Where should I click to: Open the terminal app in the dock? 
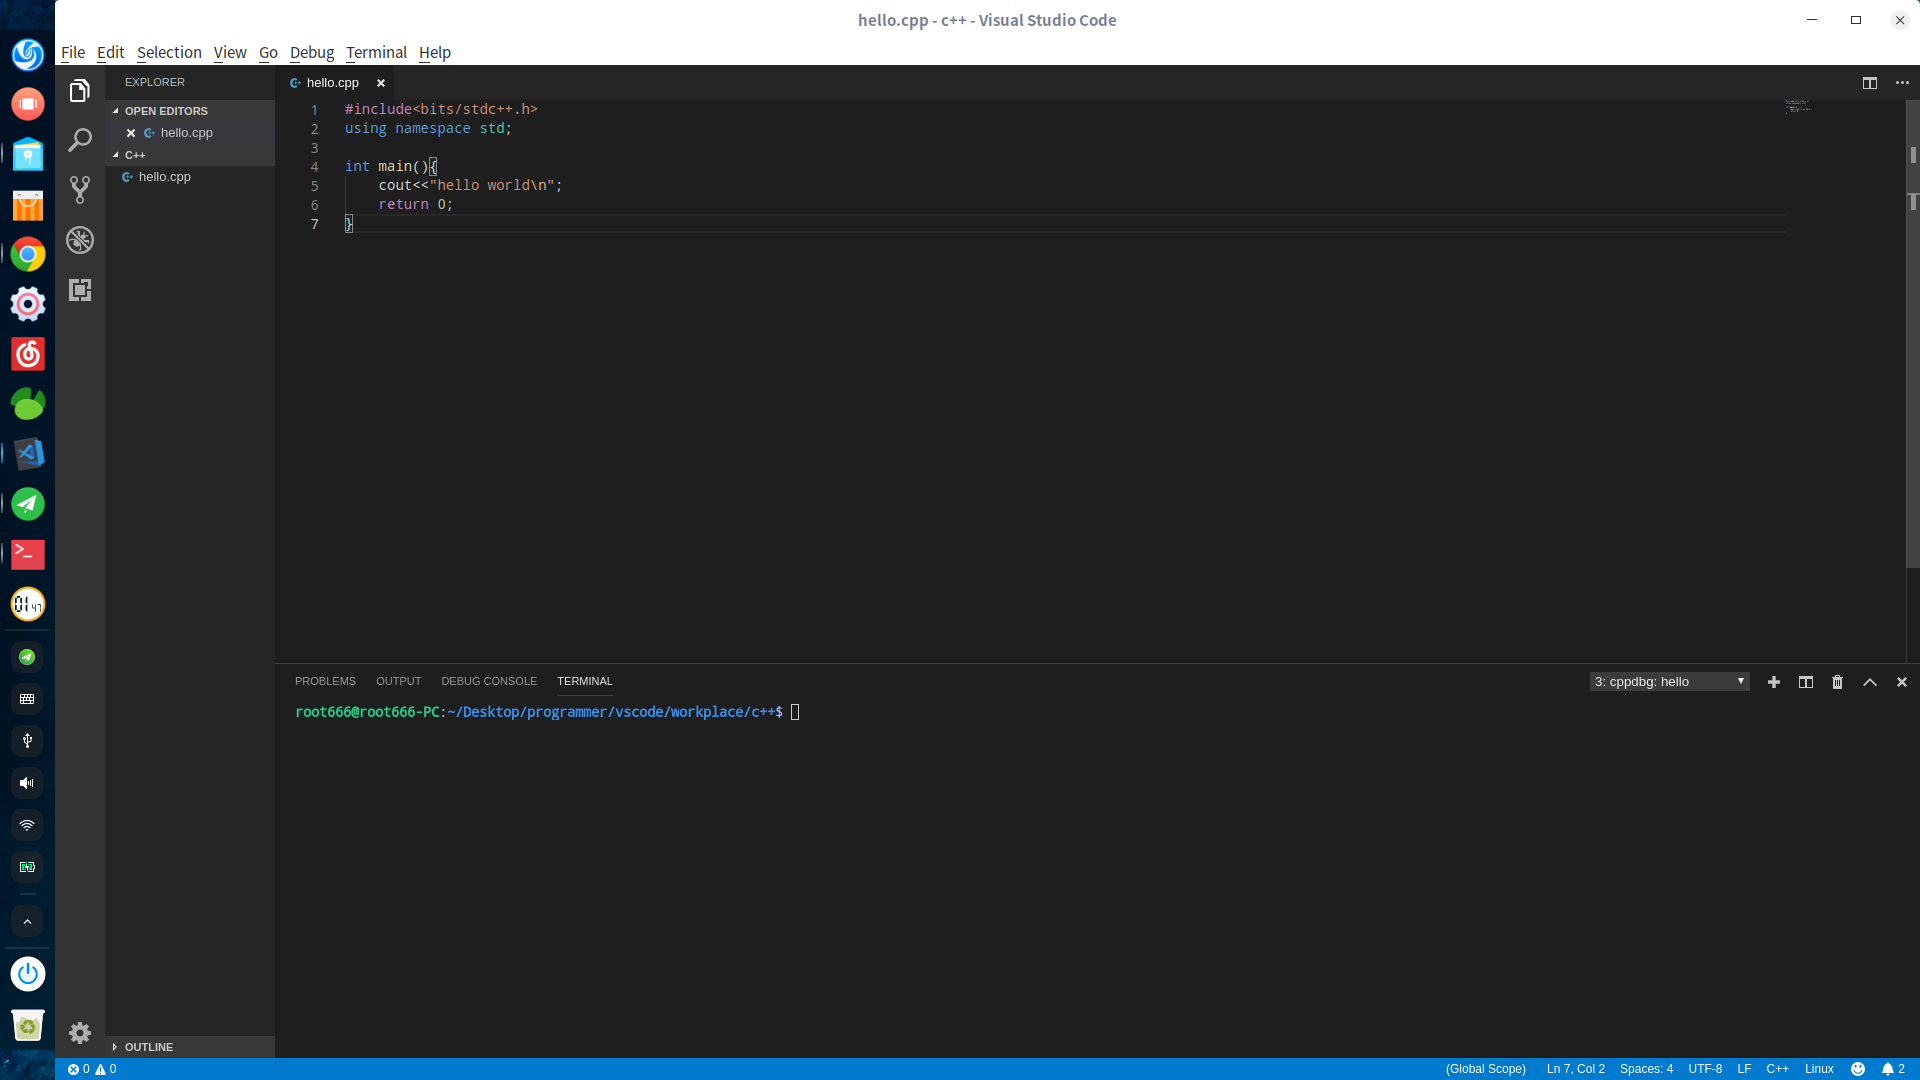pyautogui.click(x=28, y=554)
